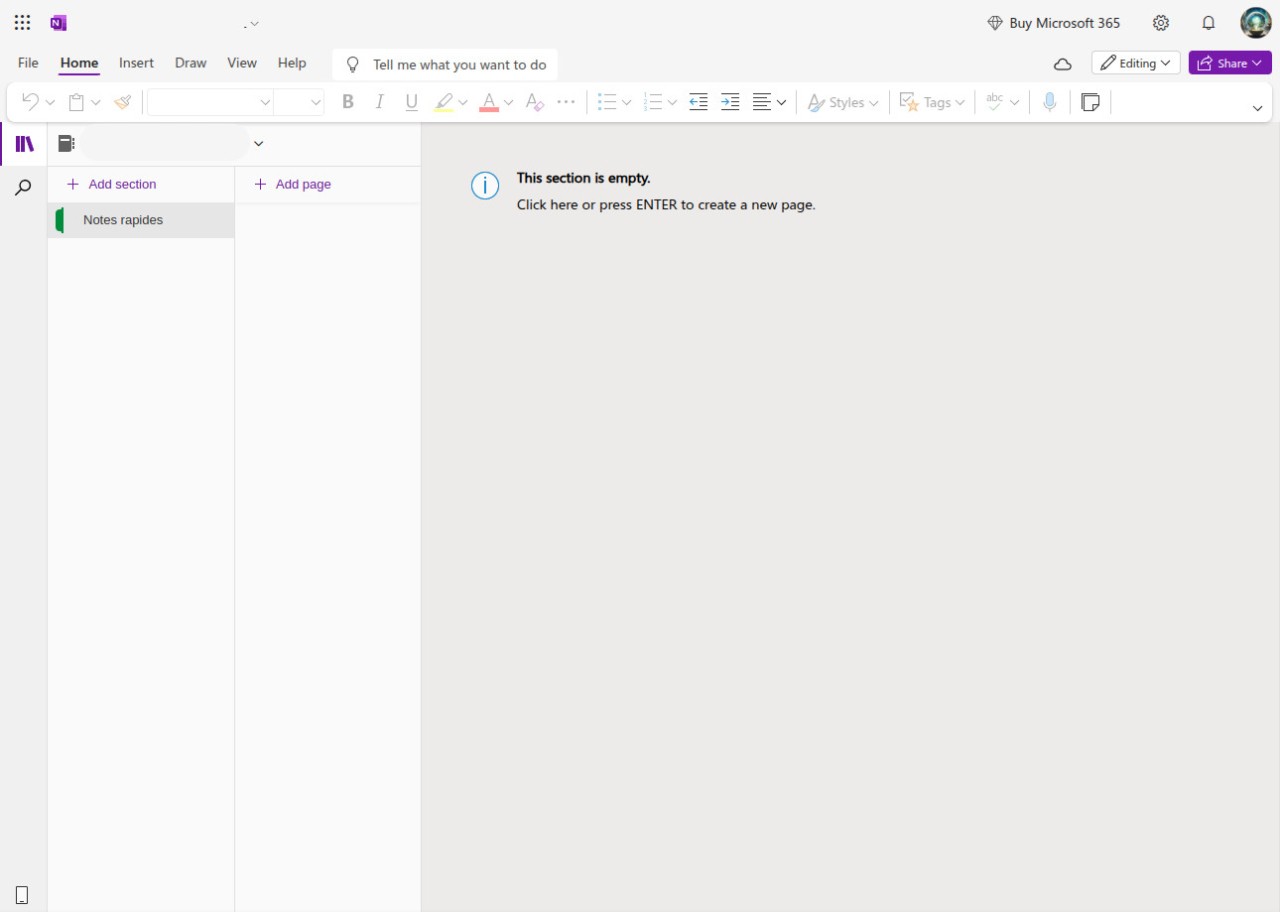Click Add section in the sidebar
Screen dimensions: 1280x912
coord(110,184)
